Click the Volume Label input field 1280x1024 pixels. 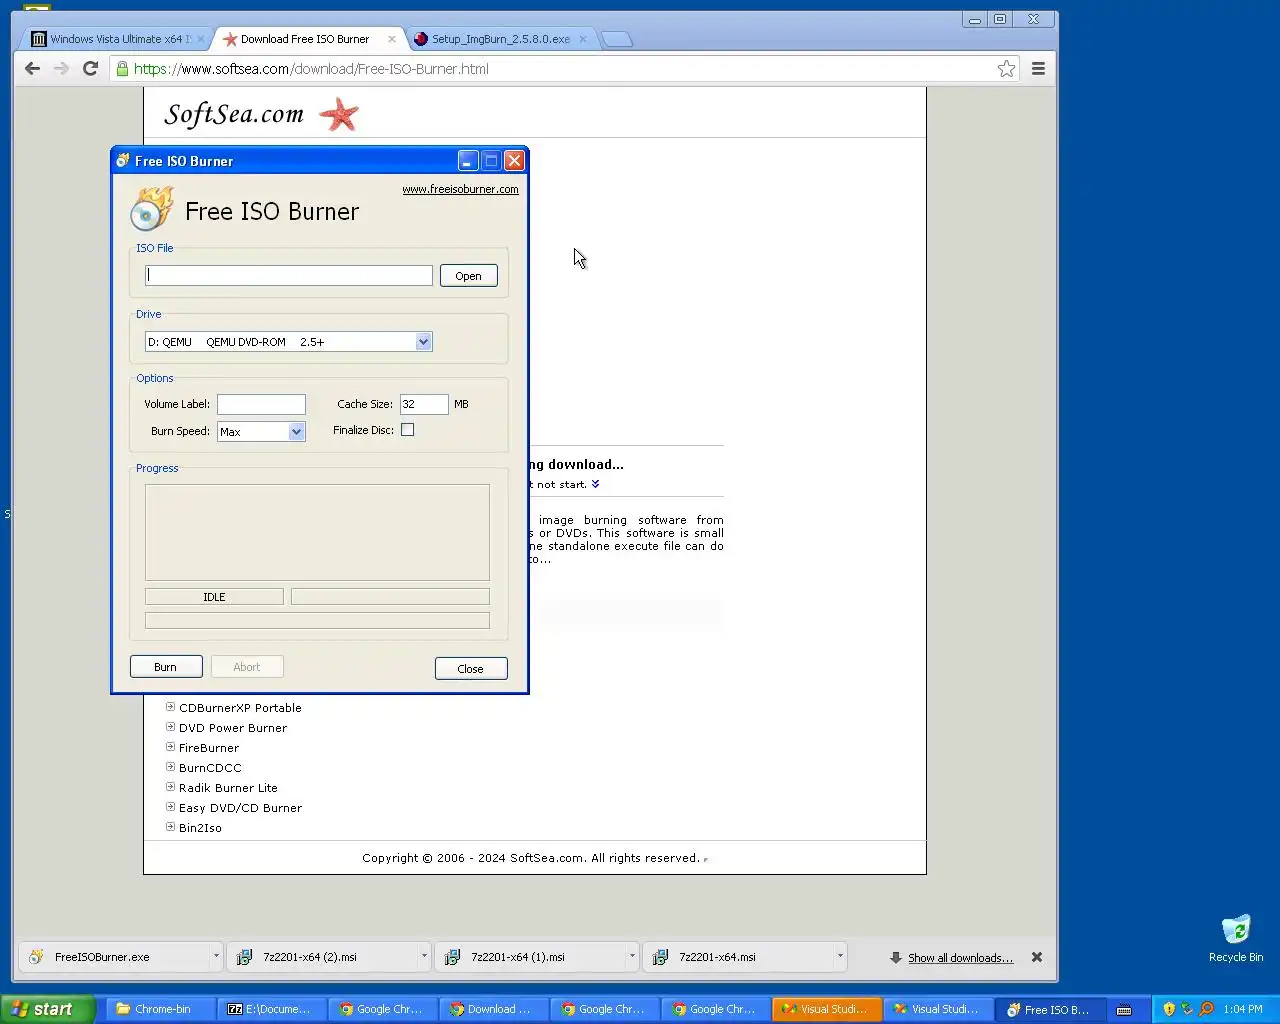click(x=261, y=404)
